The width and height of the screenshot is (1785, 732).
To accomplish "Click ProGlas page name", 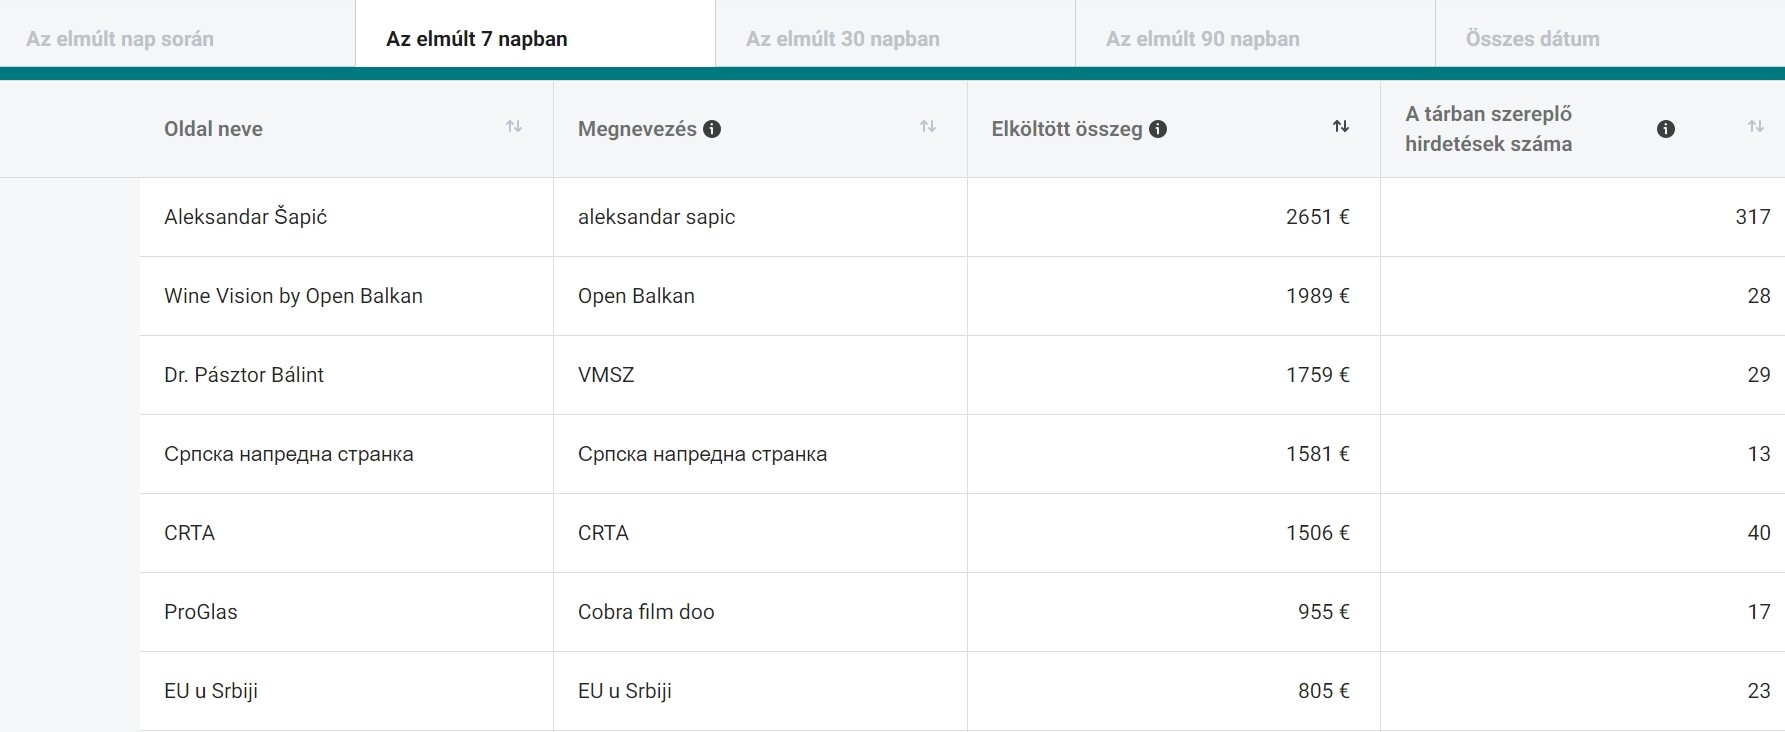I will (201, 612).
